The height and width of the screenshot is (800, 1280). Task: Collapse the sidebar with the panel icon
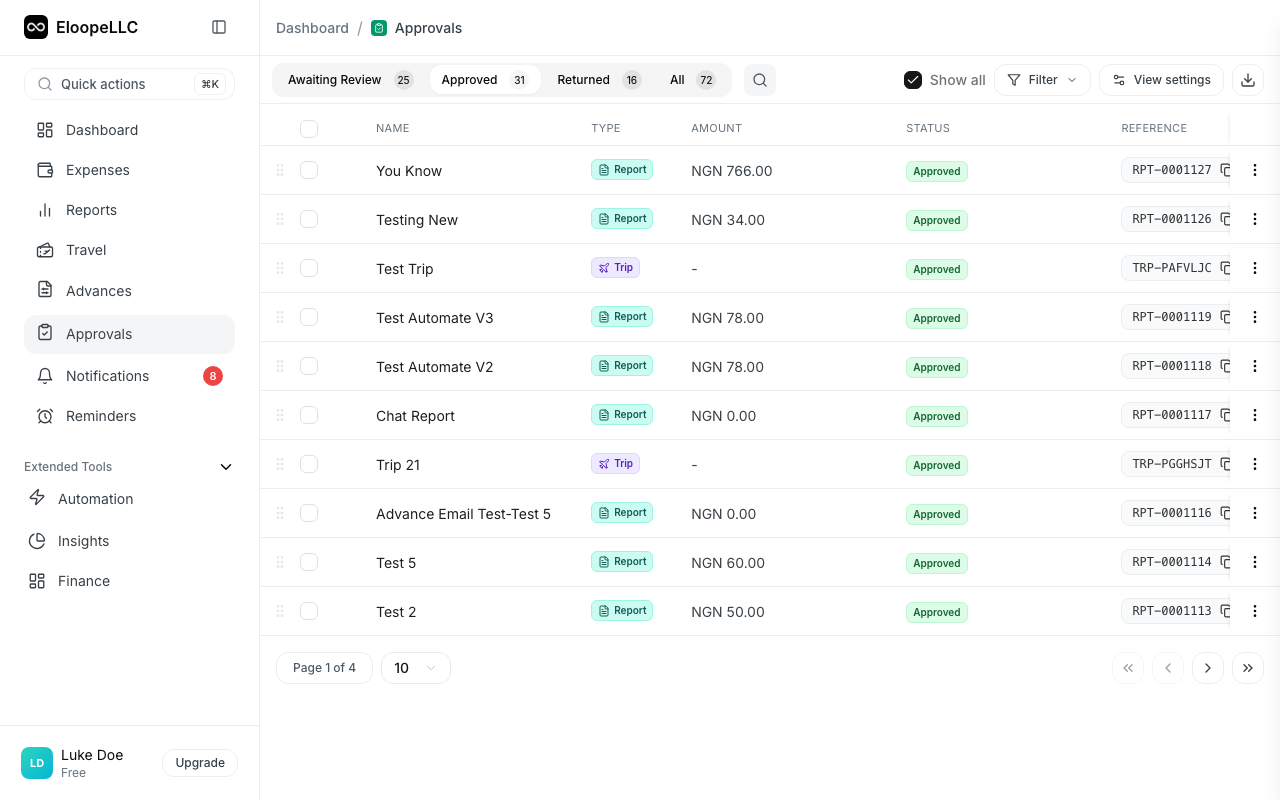click(219, 27)
